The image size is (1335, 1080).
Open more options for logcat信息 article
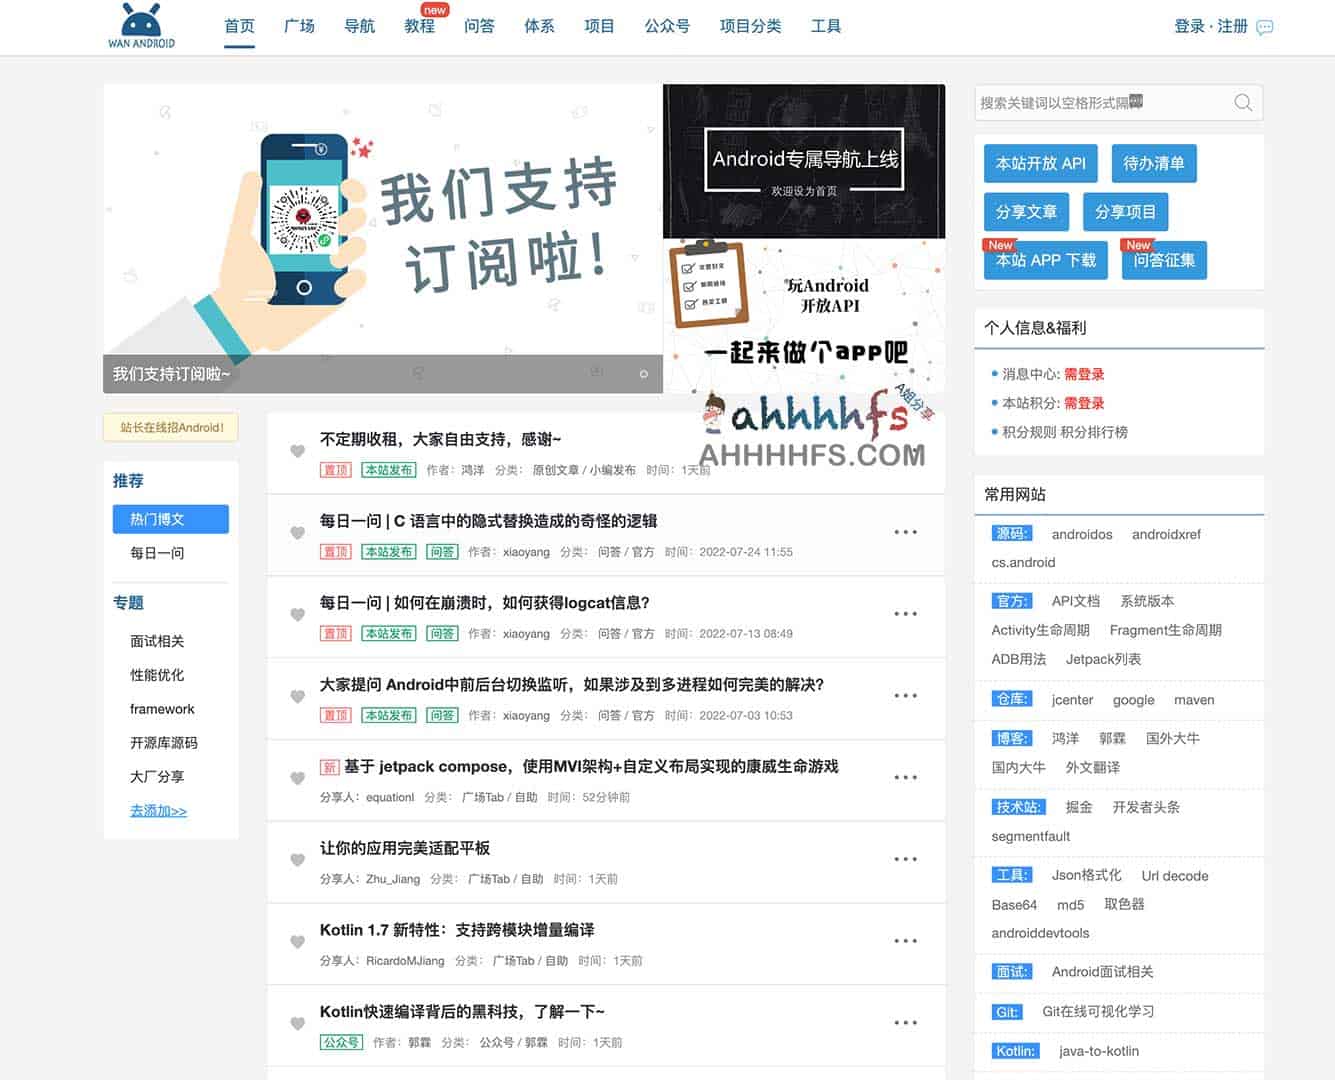(x=905, y=614)
